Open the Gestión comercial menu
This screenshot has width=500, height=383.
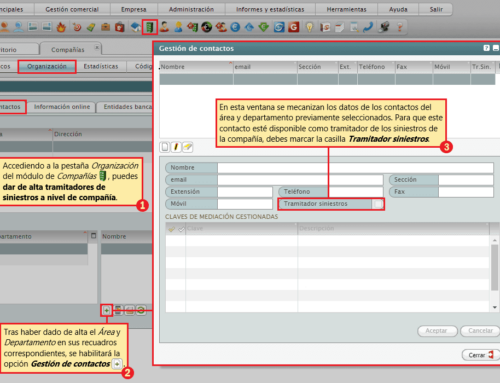click(x=72, y=9)
